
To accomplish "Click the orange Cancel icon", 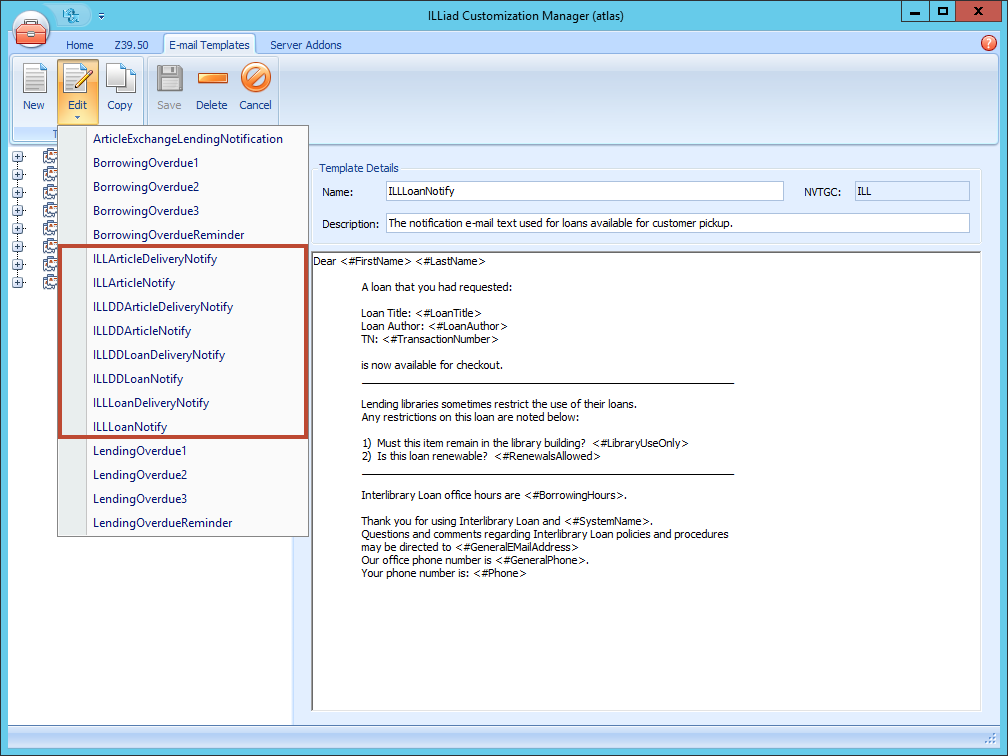I will point(255,86).
